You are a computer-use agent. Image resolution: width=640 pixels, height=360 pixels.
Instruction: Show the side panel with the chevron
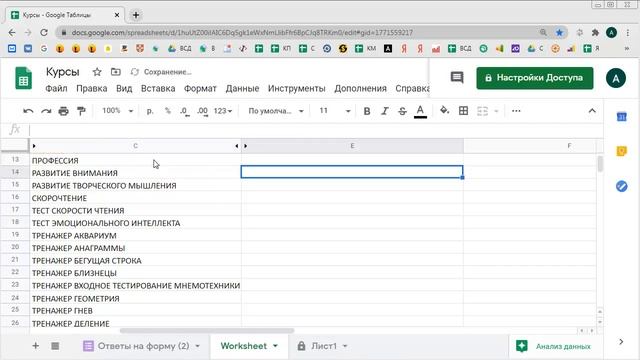621,342
